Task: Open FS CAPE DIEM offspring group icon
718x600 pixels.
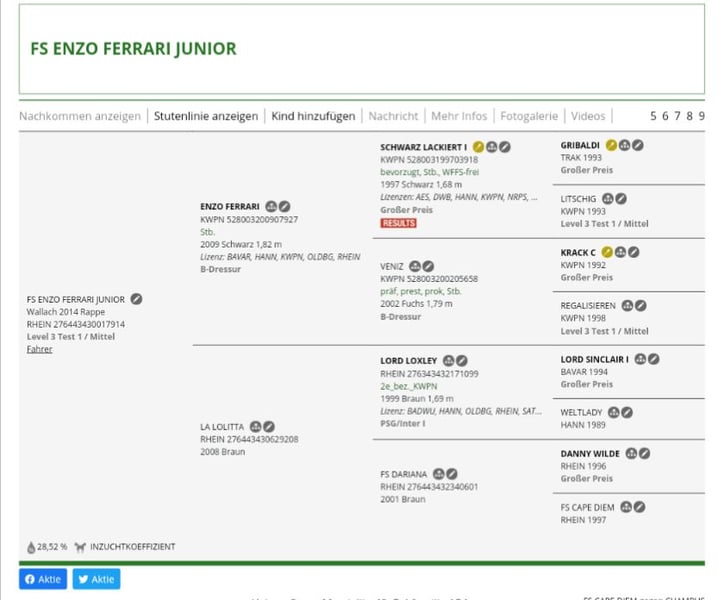Action: click(626, 507)
